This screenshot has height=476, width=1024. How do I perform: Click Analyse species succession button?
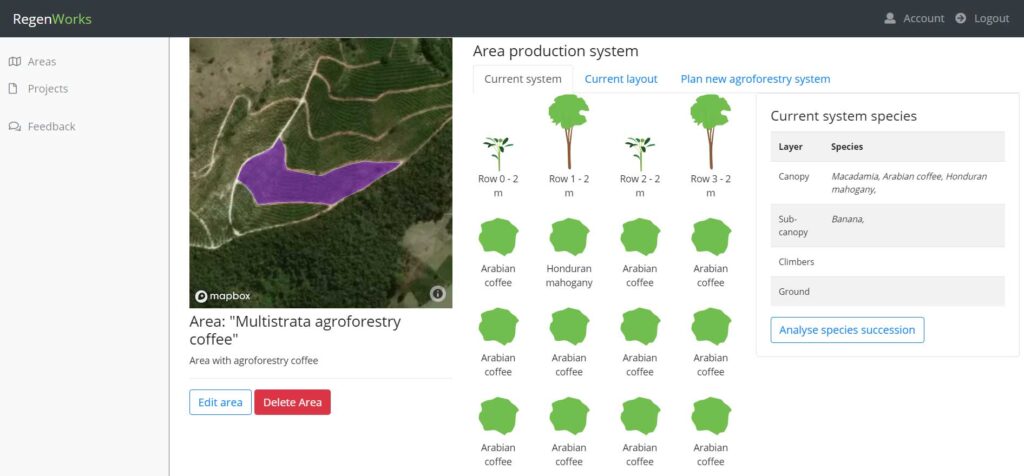click(847, 330)
